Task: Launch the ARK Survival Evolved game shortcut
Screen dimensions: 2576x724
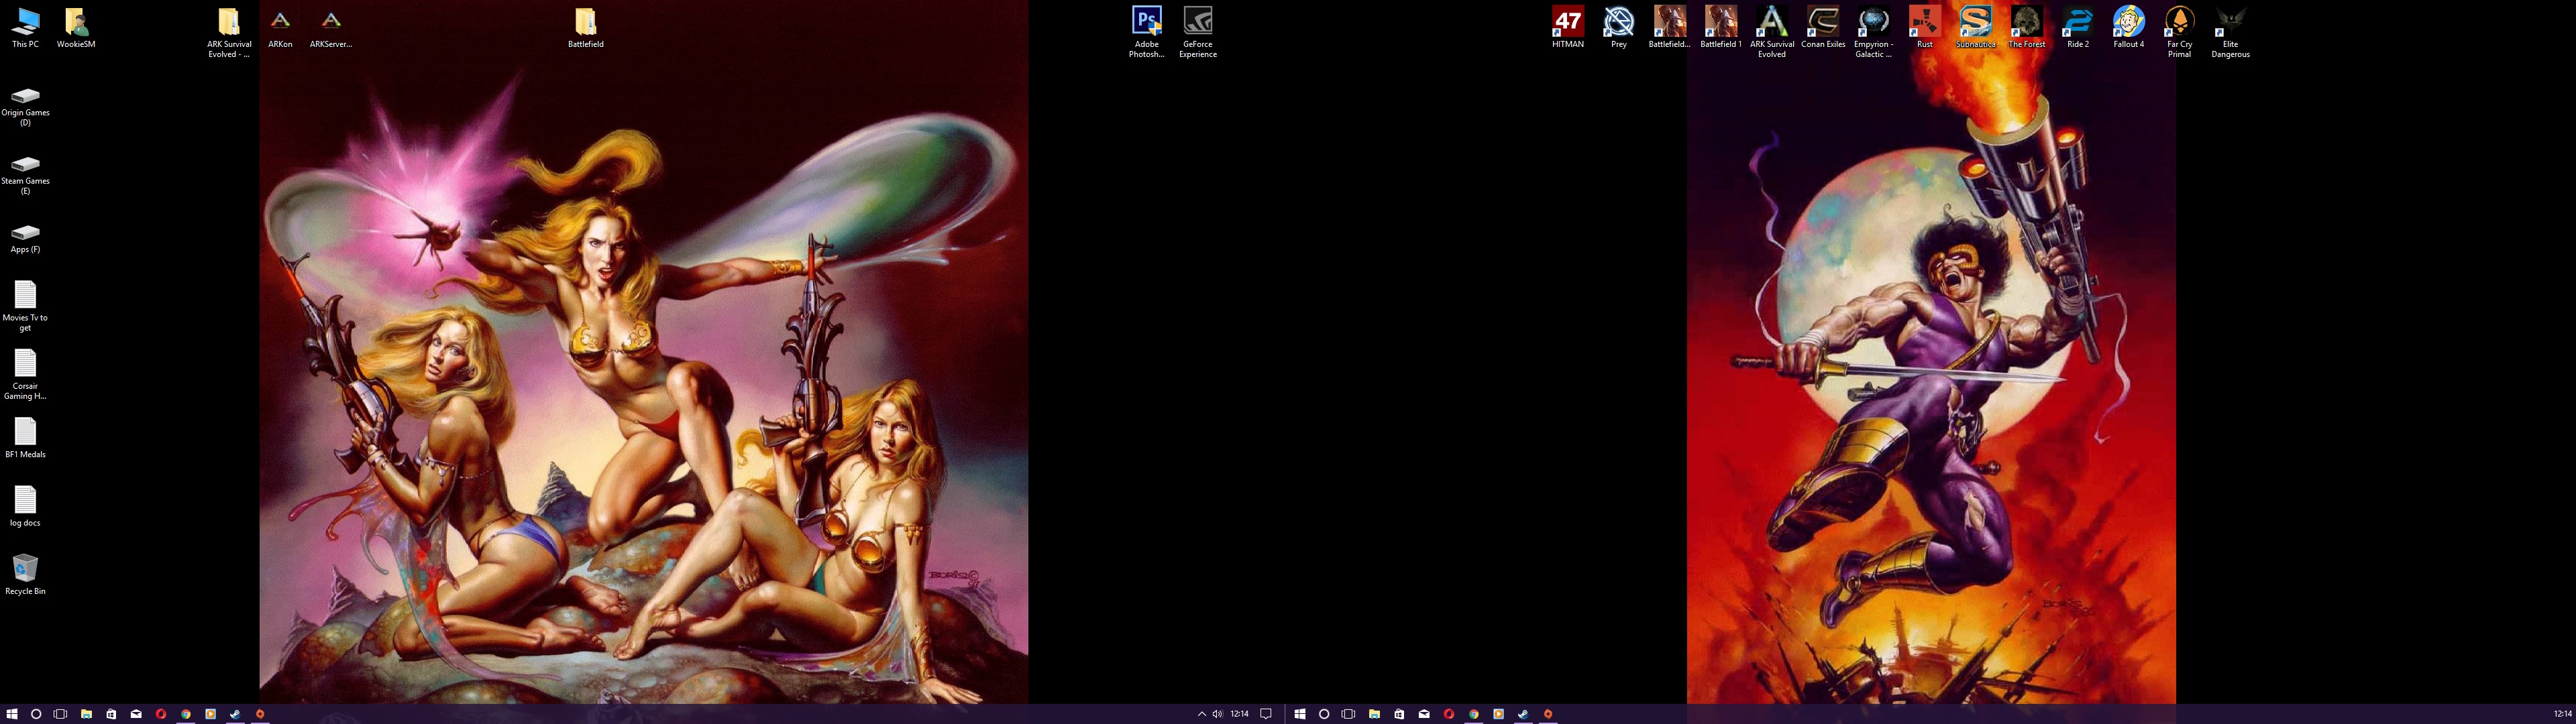Action: coord(1771,33)
